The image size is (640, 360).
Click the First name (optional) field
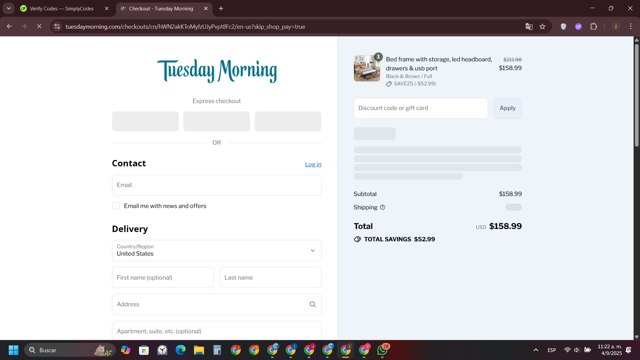pyautogui.click(x=163, y=278)
